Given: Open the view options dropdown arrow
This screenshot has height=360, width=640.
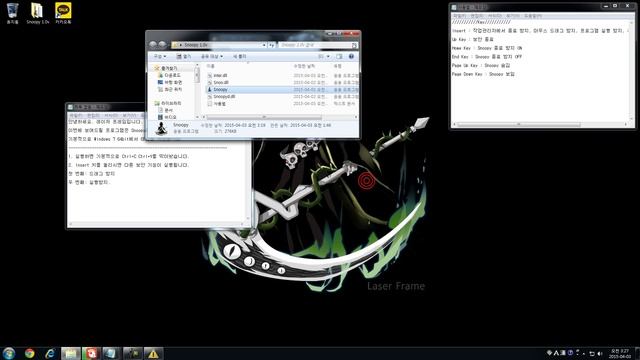Looking at the screenshot, I should [328, 56].
